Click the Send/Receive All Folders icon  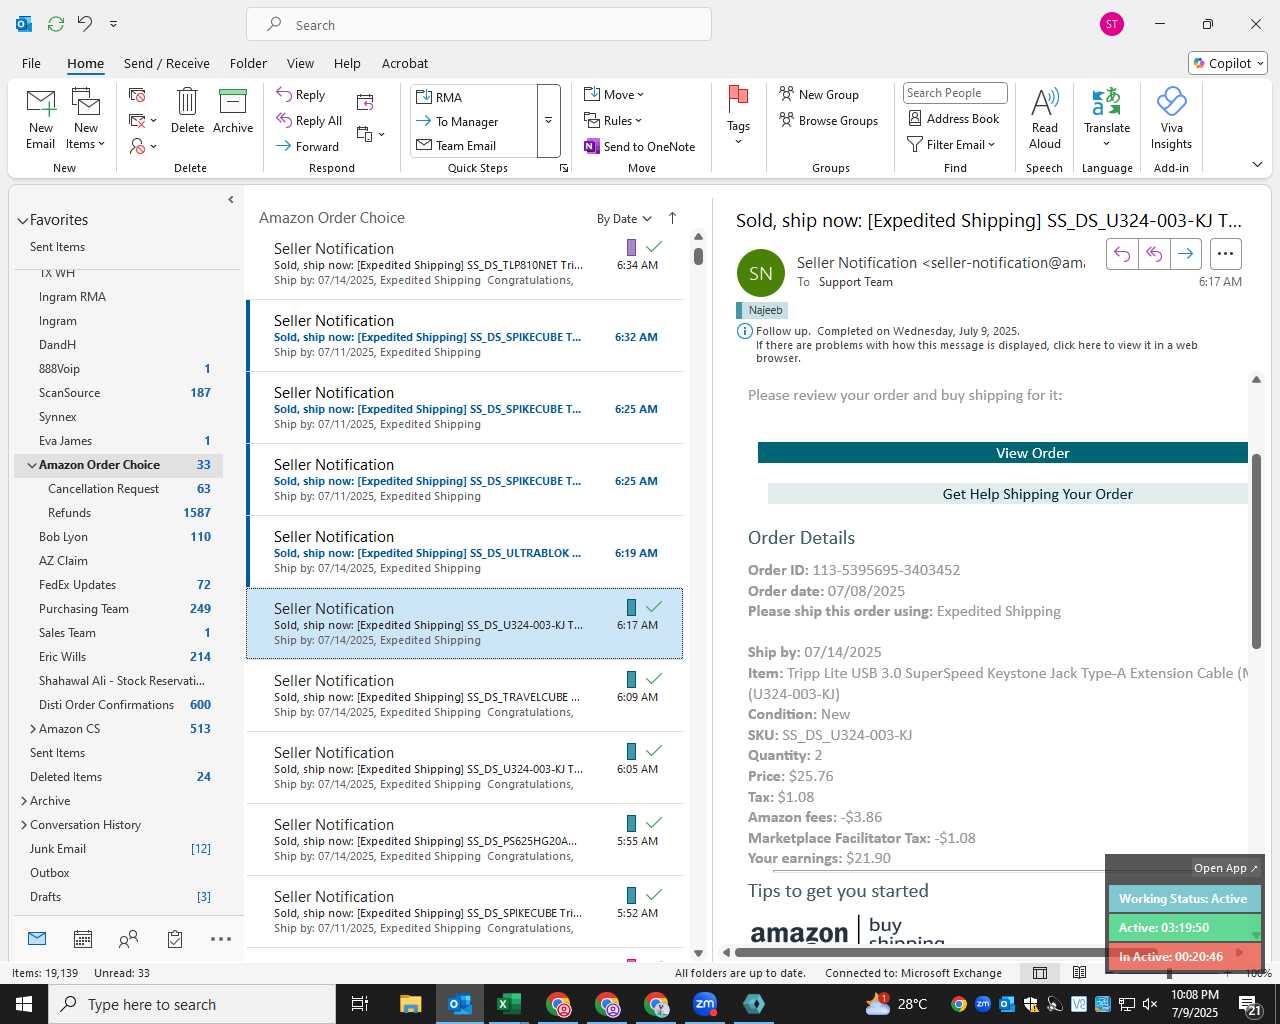(56, 24)
